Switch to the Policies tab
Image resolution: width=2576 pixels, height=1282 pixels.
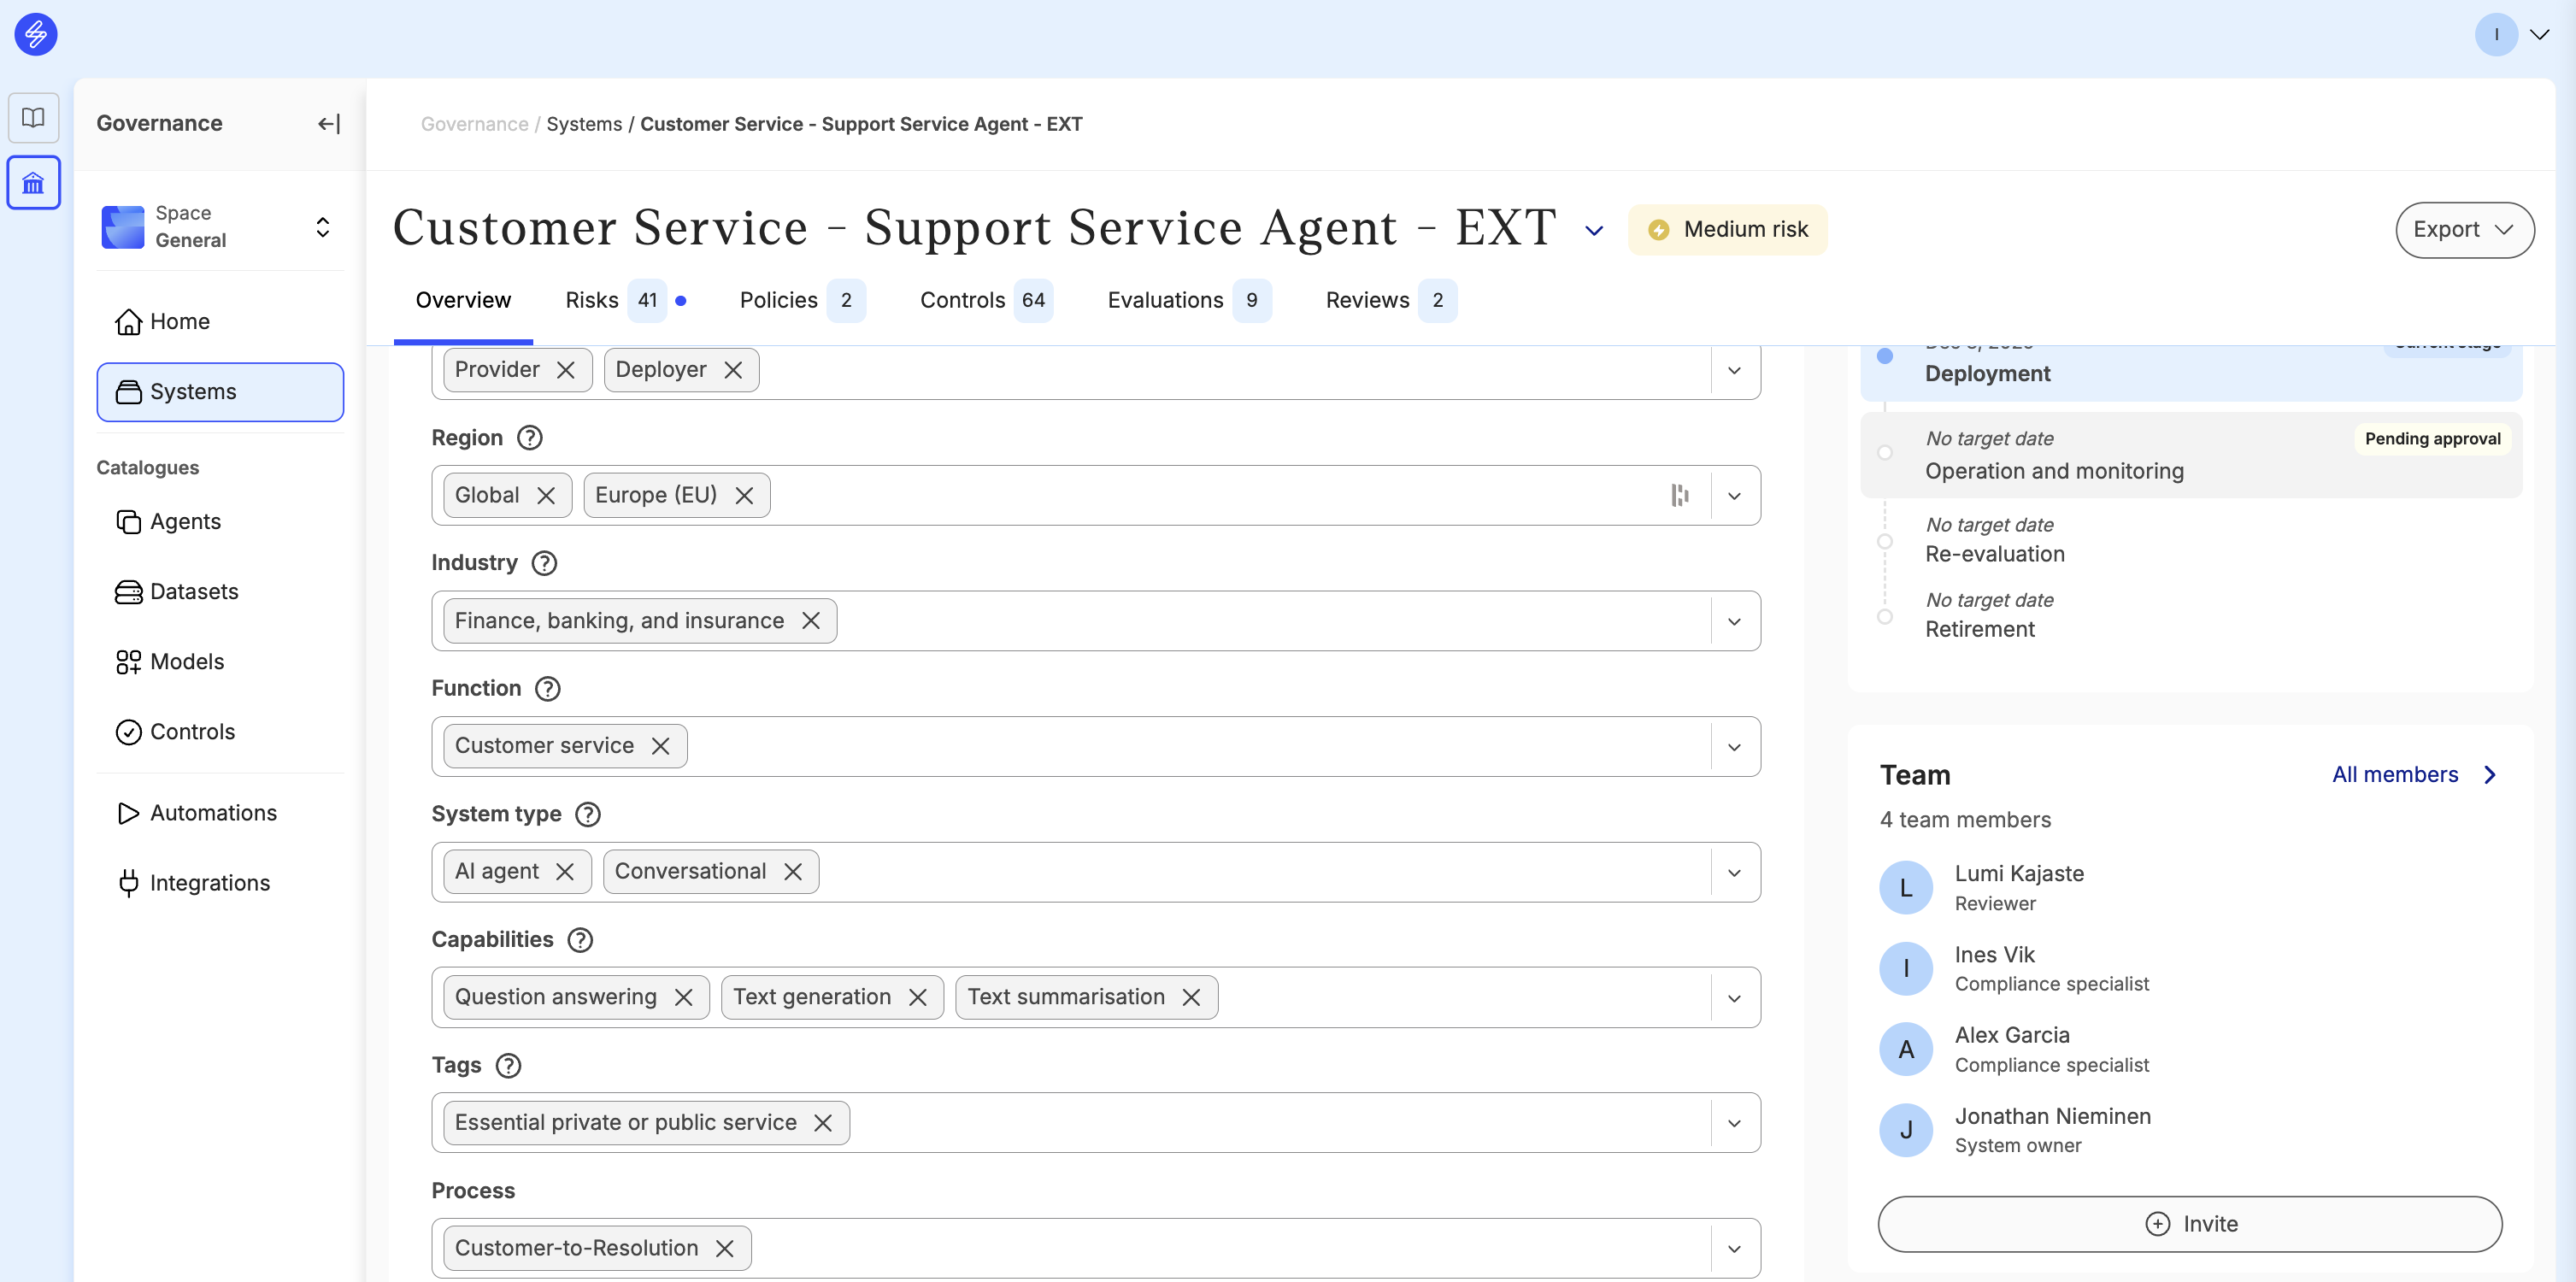pyautogui.click(x=802, y=300)
